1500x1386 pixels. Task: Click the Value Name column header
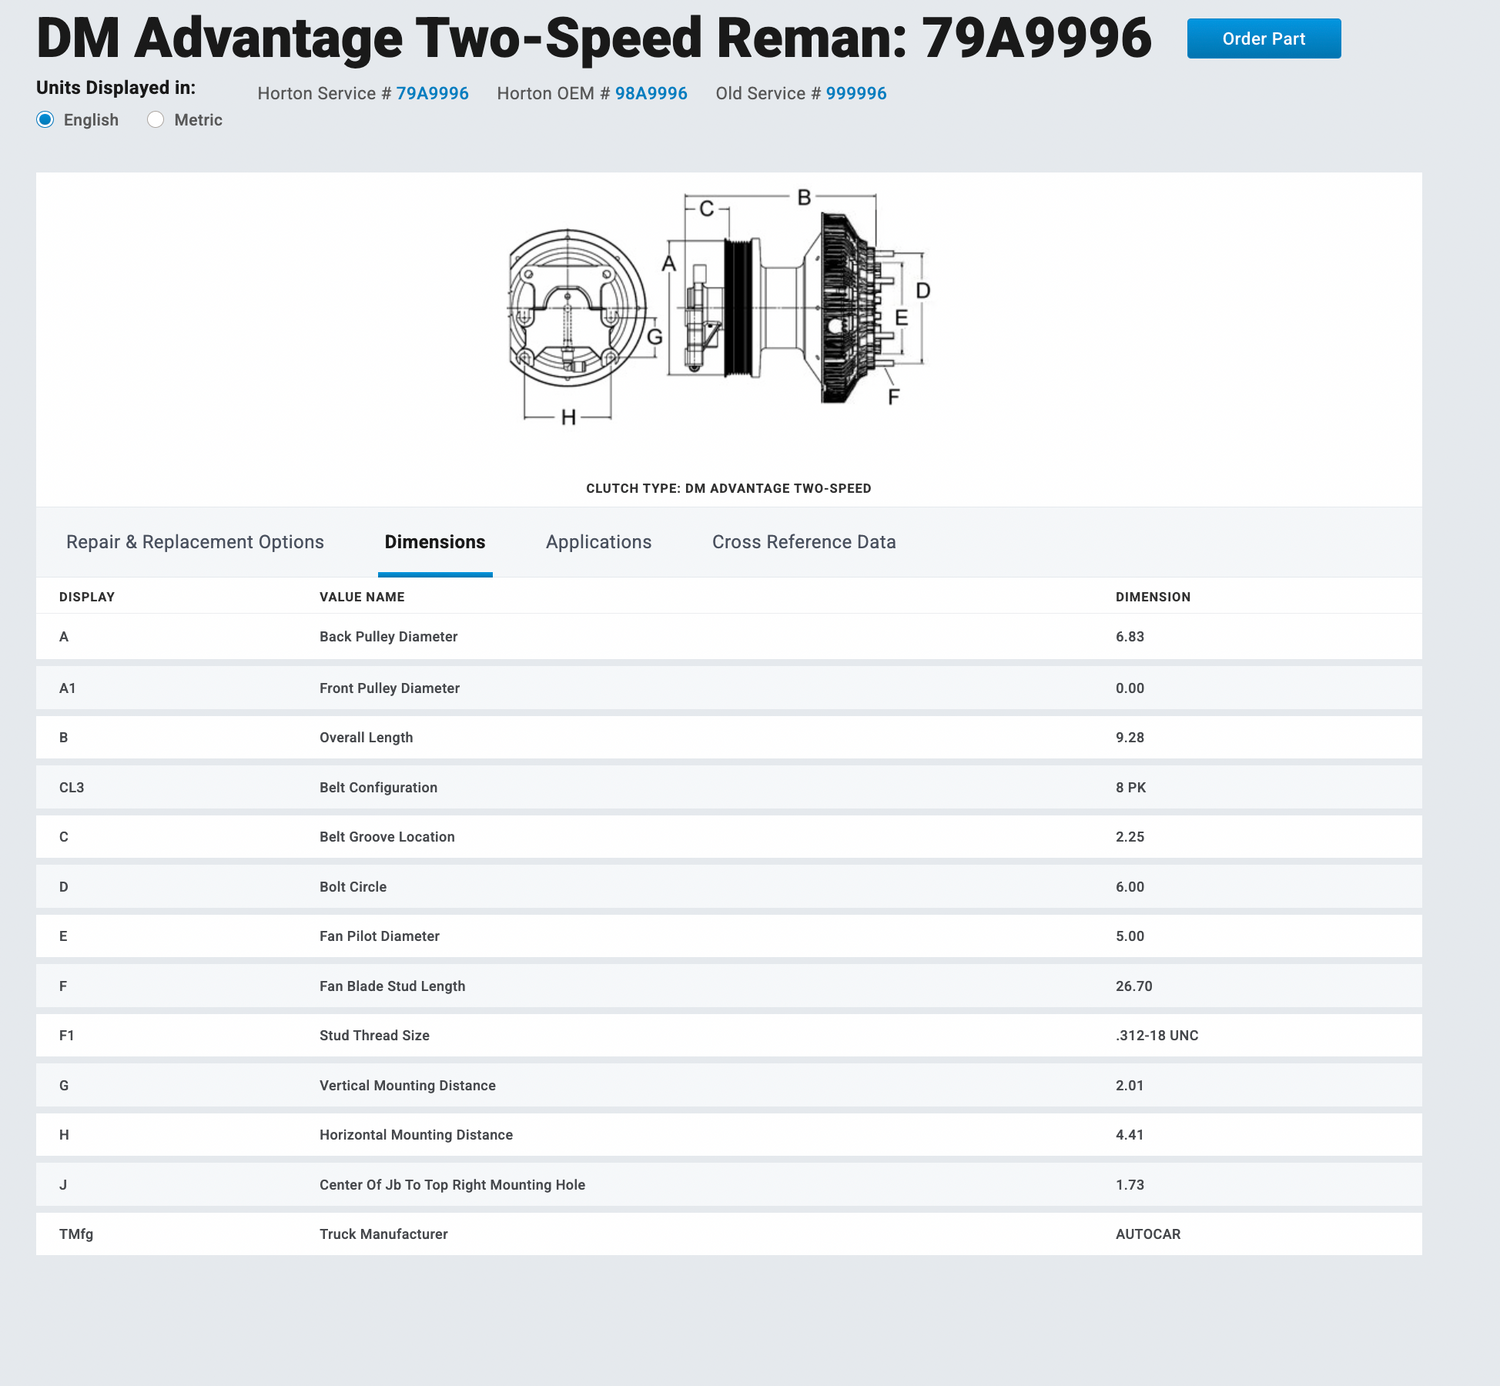pos(362,597)
